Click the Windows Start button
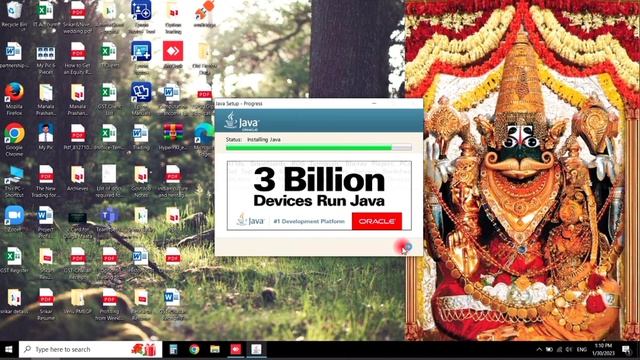This screenshot has height=360, width=640. (9, 349)
